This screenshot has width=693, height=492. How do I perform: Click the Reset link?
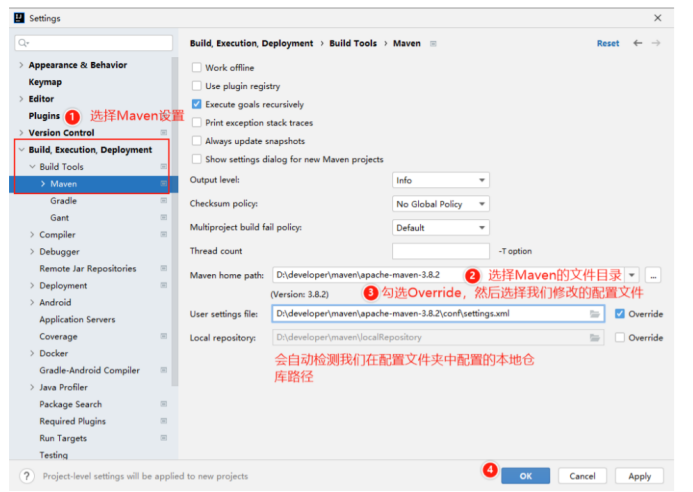tap(608, 43)
